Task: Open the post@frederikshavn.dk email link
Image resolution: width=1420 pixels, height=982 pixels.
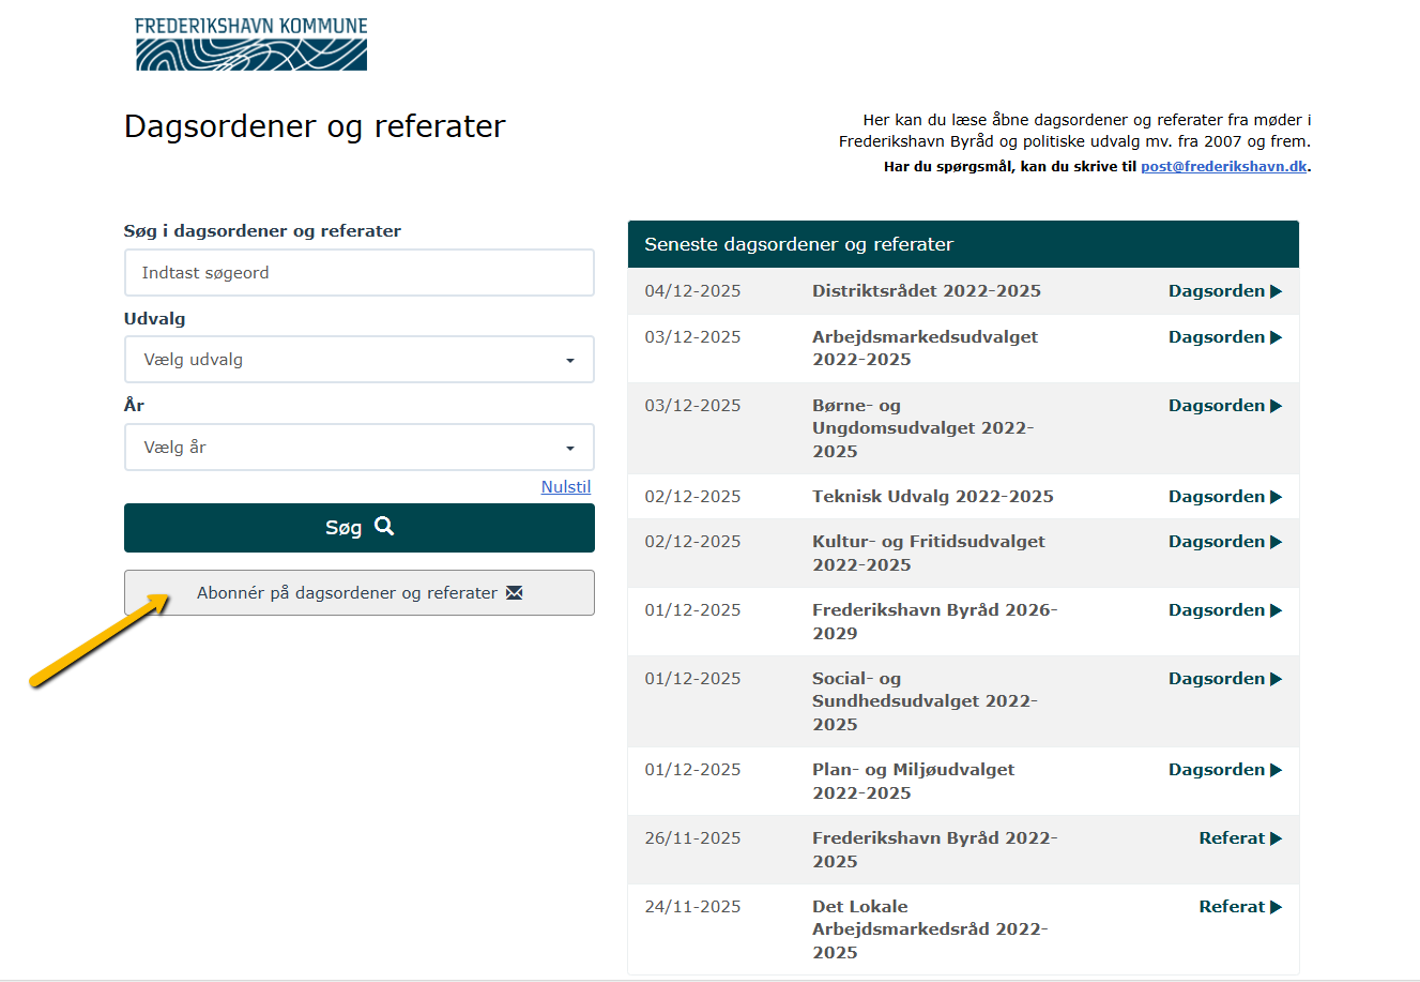Action: pyautogui.click(x=1223, y=167)
